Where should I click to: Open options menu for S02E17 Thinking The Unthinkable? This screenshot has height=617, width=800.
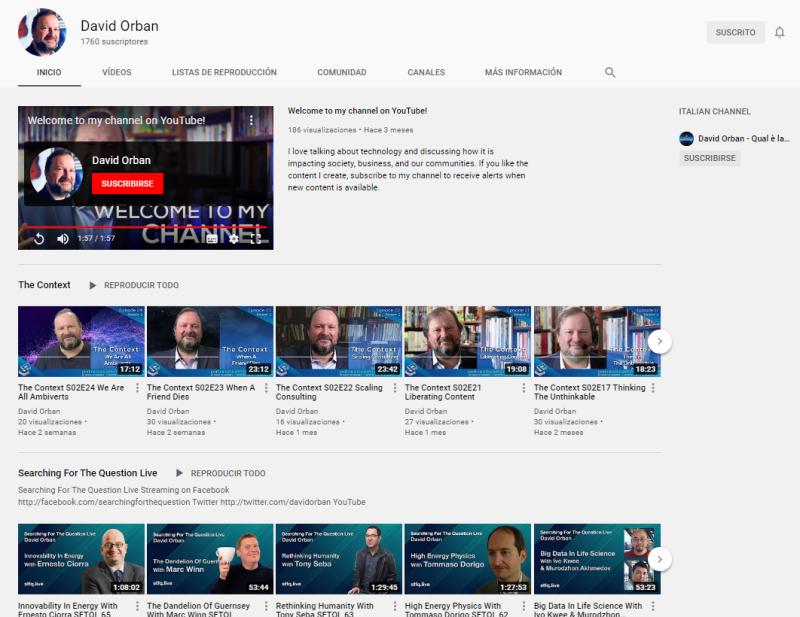pyautogui.click(x=653, y=388)
